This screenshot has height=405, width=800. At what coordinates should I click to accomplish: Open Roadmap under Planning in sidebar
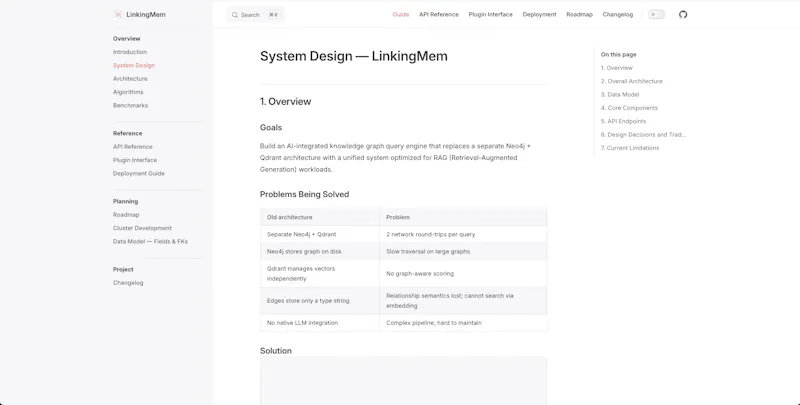126,215
